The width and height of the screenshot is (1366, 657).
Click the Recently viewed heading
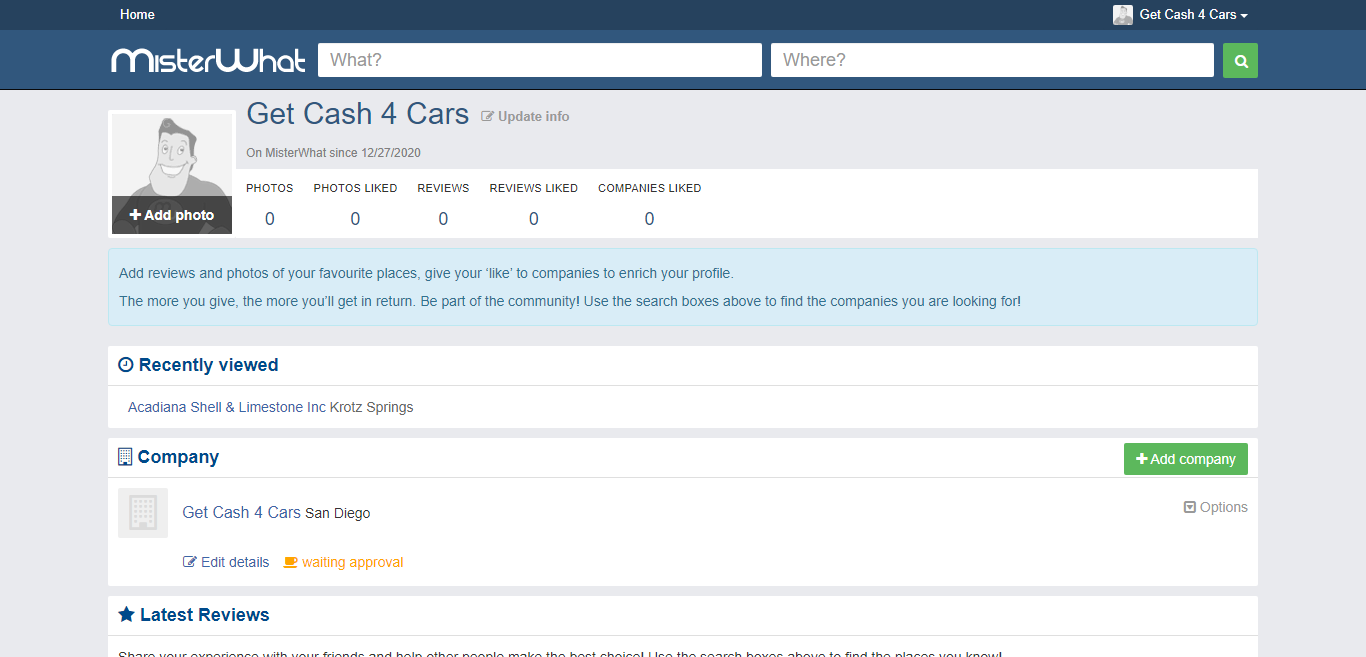point(209,365)
